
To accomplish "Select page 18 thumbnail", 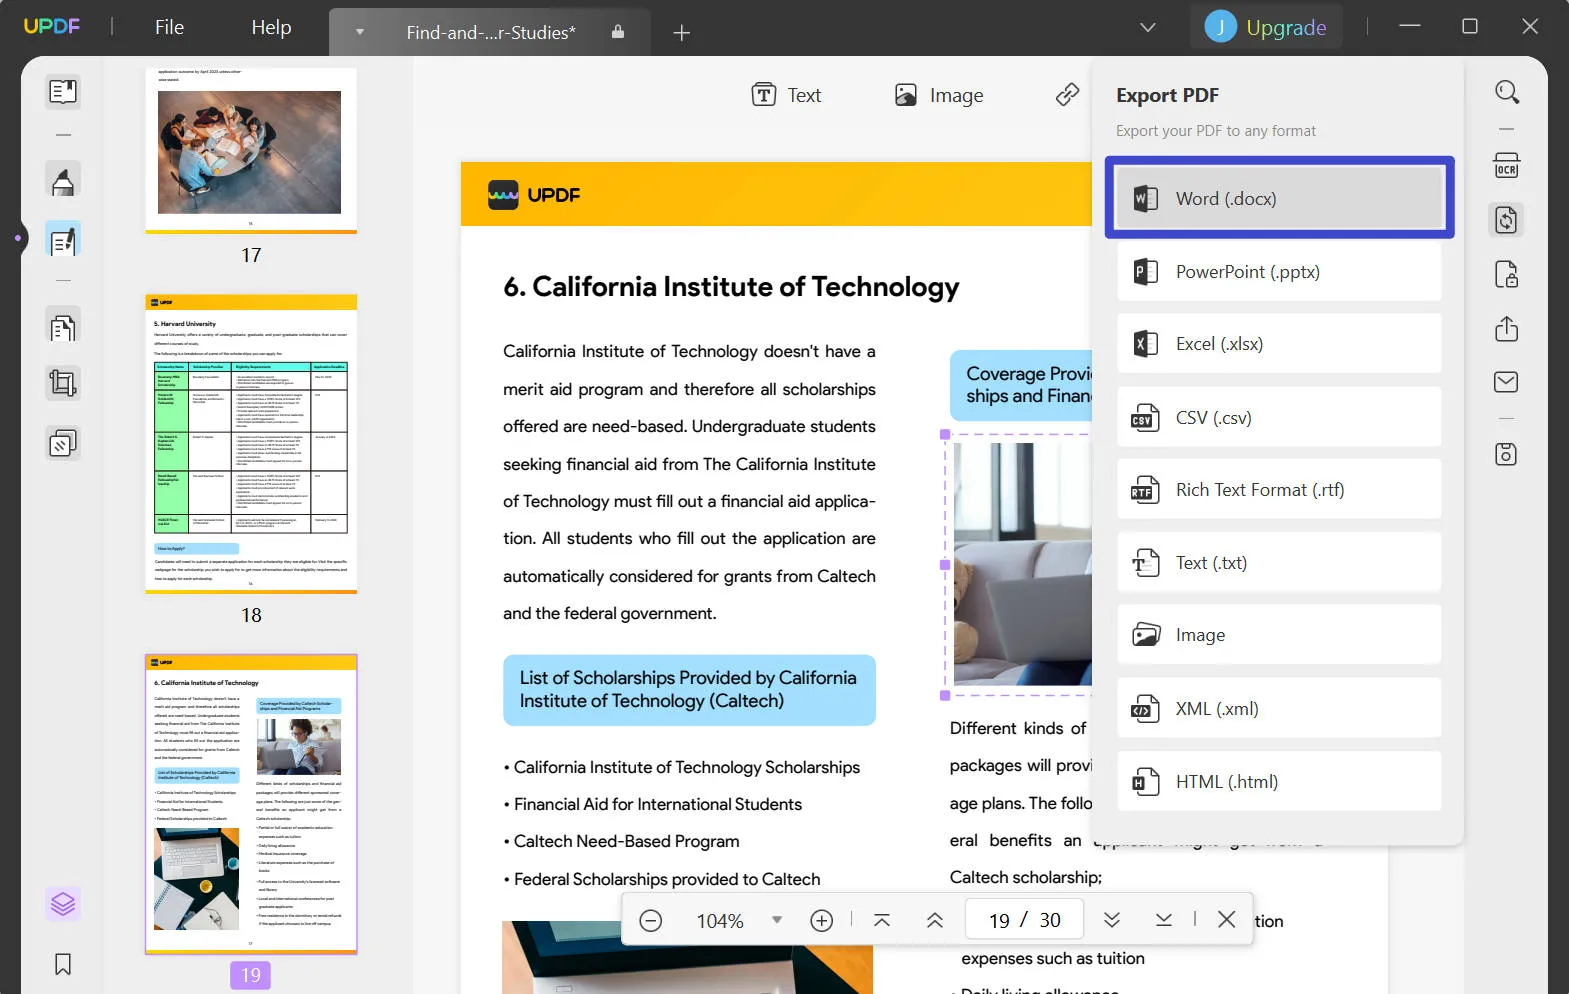I will [251, 444].
